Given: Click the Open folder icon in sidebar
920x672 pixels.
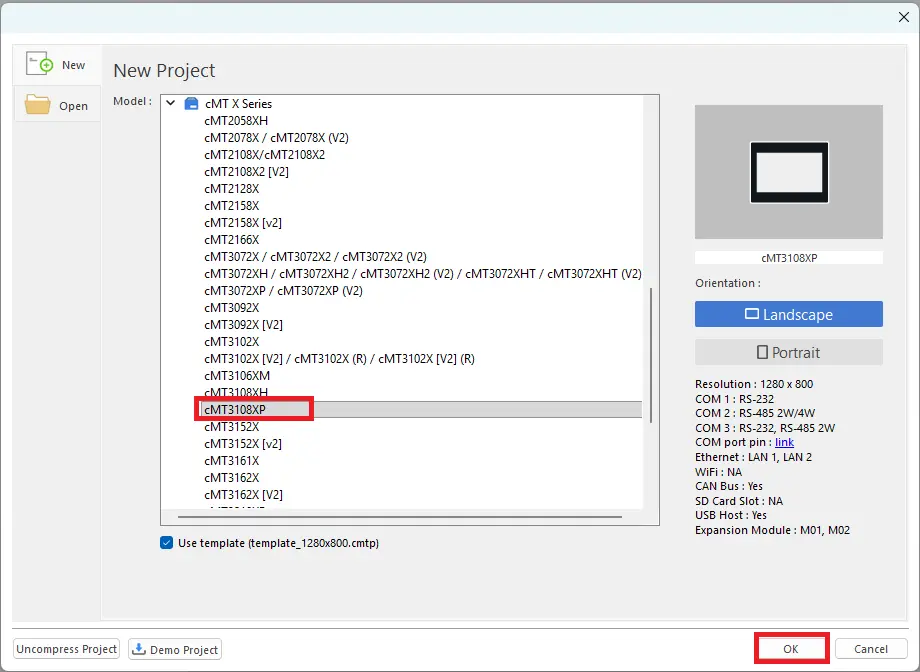Looking at the screenshot, I should (38, 104).
